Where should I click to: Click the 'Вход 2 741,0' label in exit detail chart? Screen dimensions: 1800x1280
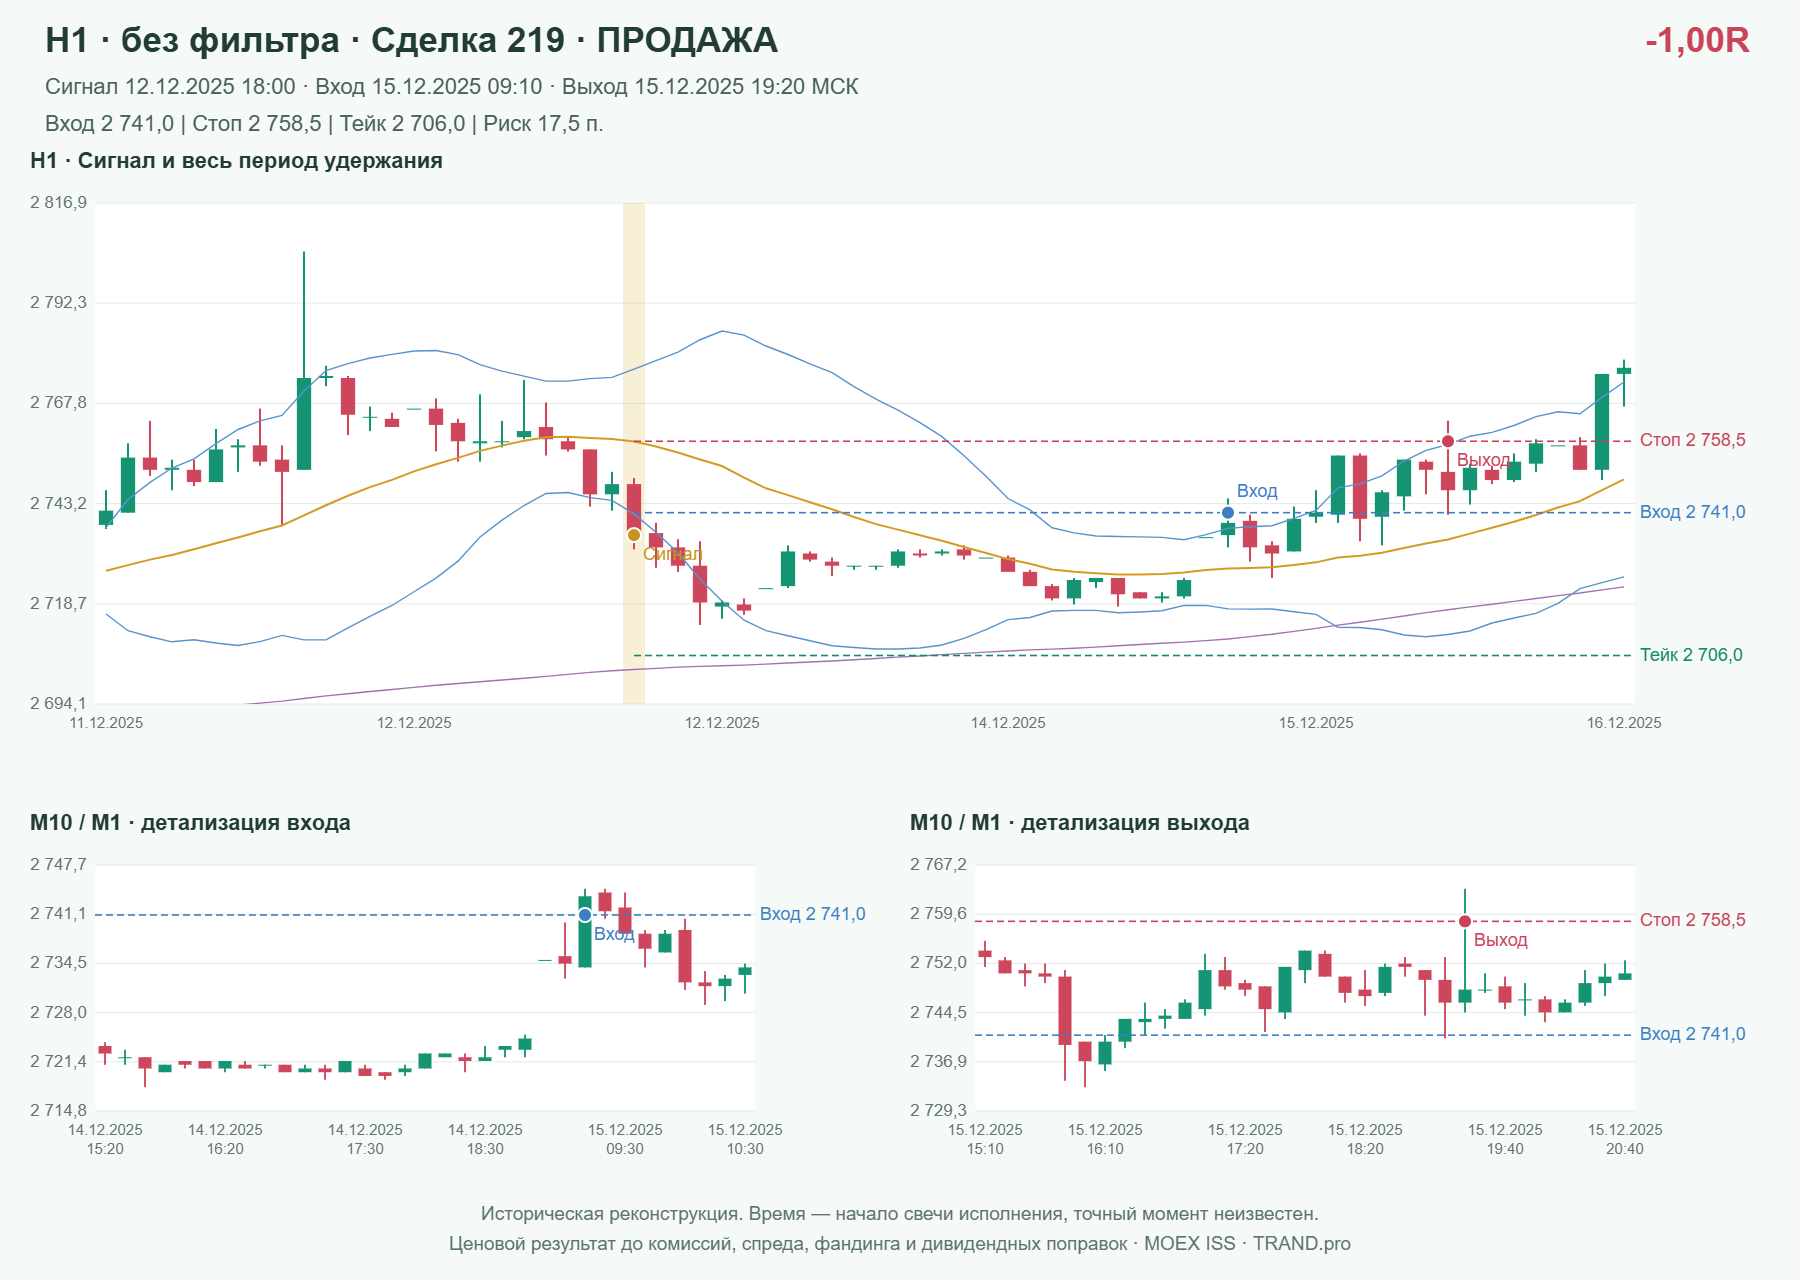pos(1692,1034)
